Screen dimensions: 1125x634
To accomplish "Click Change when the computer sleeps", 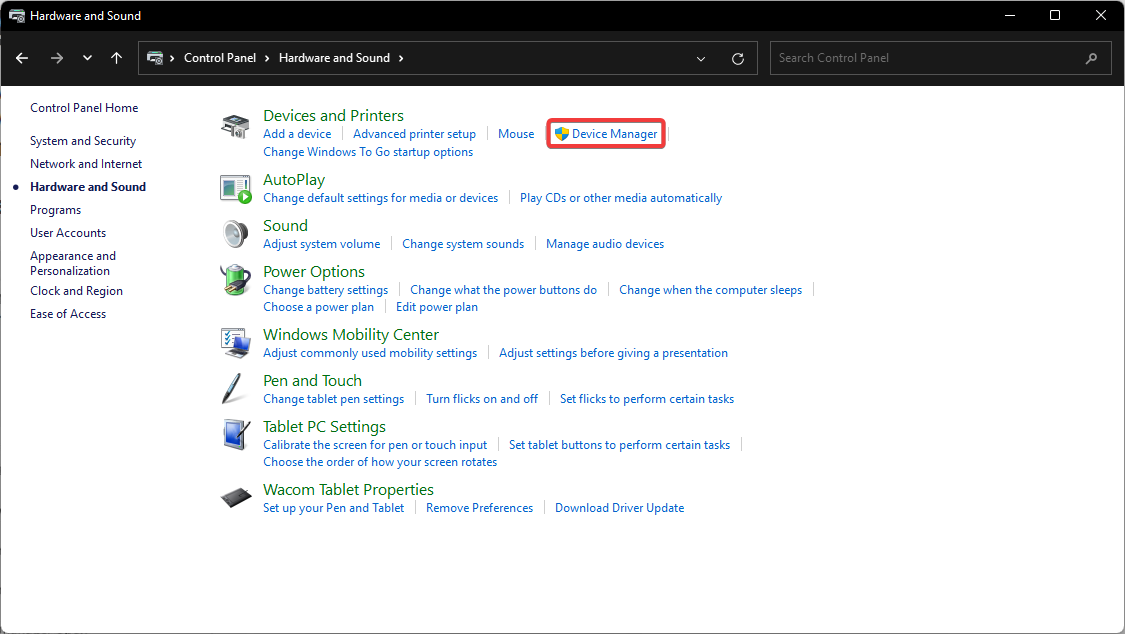I will click(710, 290).
